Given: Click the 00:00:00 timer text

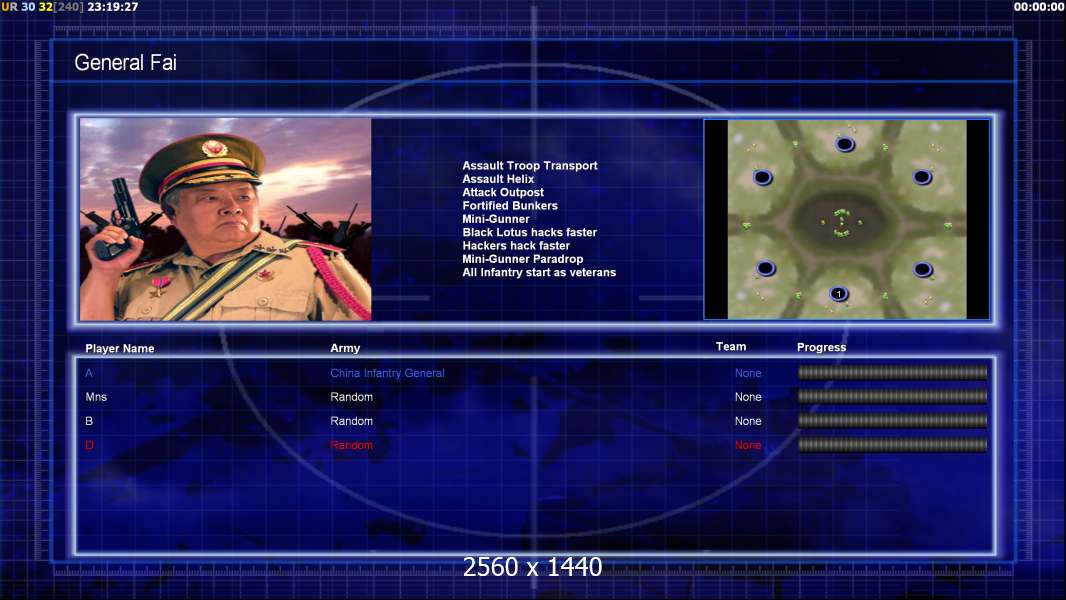Looking at the screenshot, I should 1039,7.
